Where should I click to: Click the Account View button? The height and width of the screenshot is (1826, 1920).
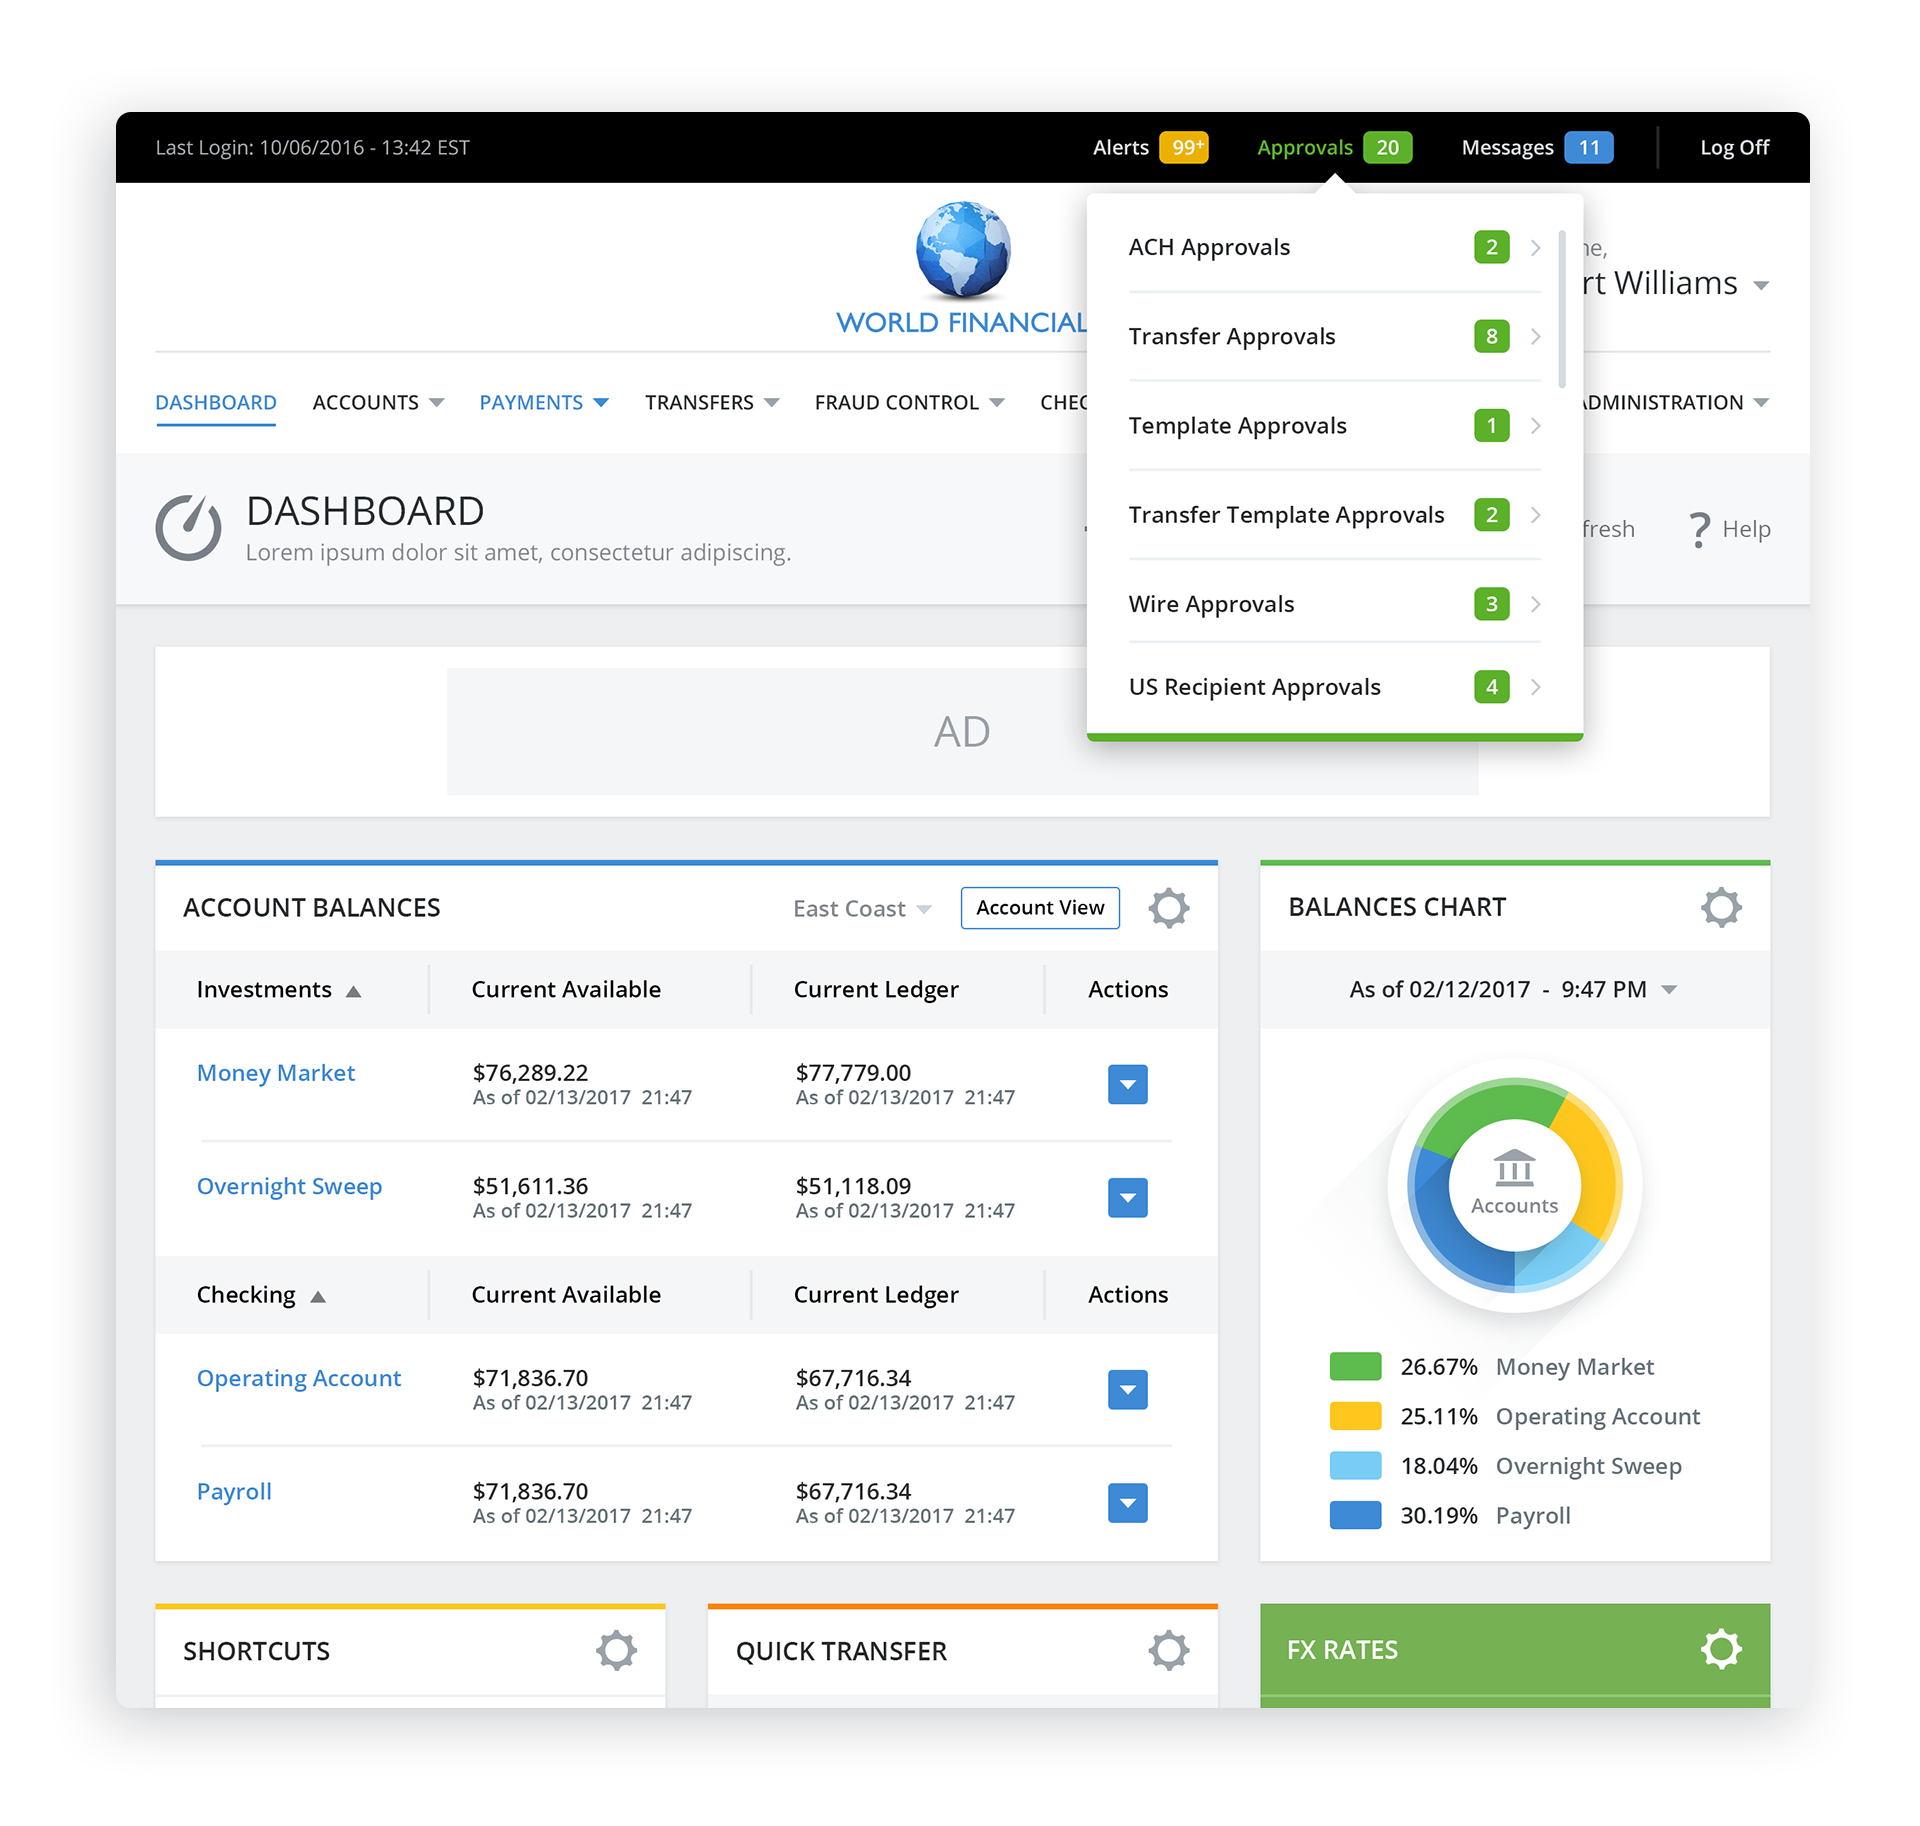point(1040,908)
